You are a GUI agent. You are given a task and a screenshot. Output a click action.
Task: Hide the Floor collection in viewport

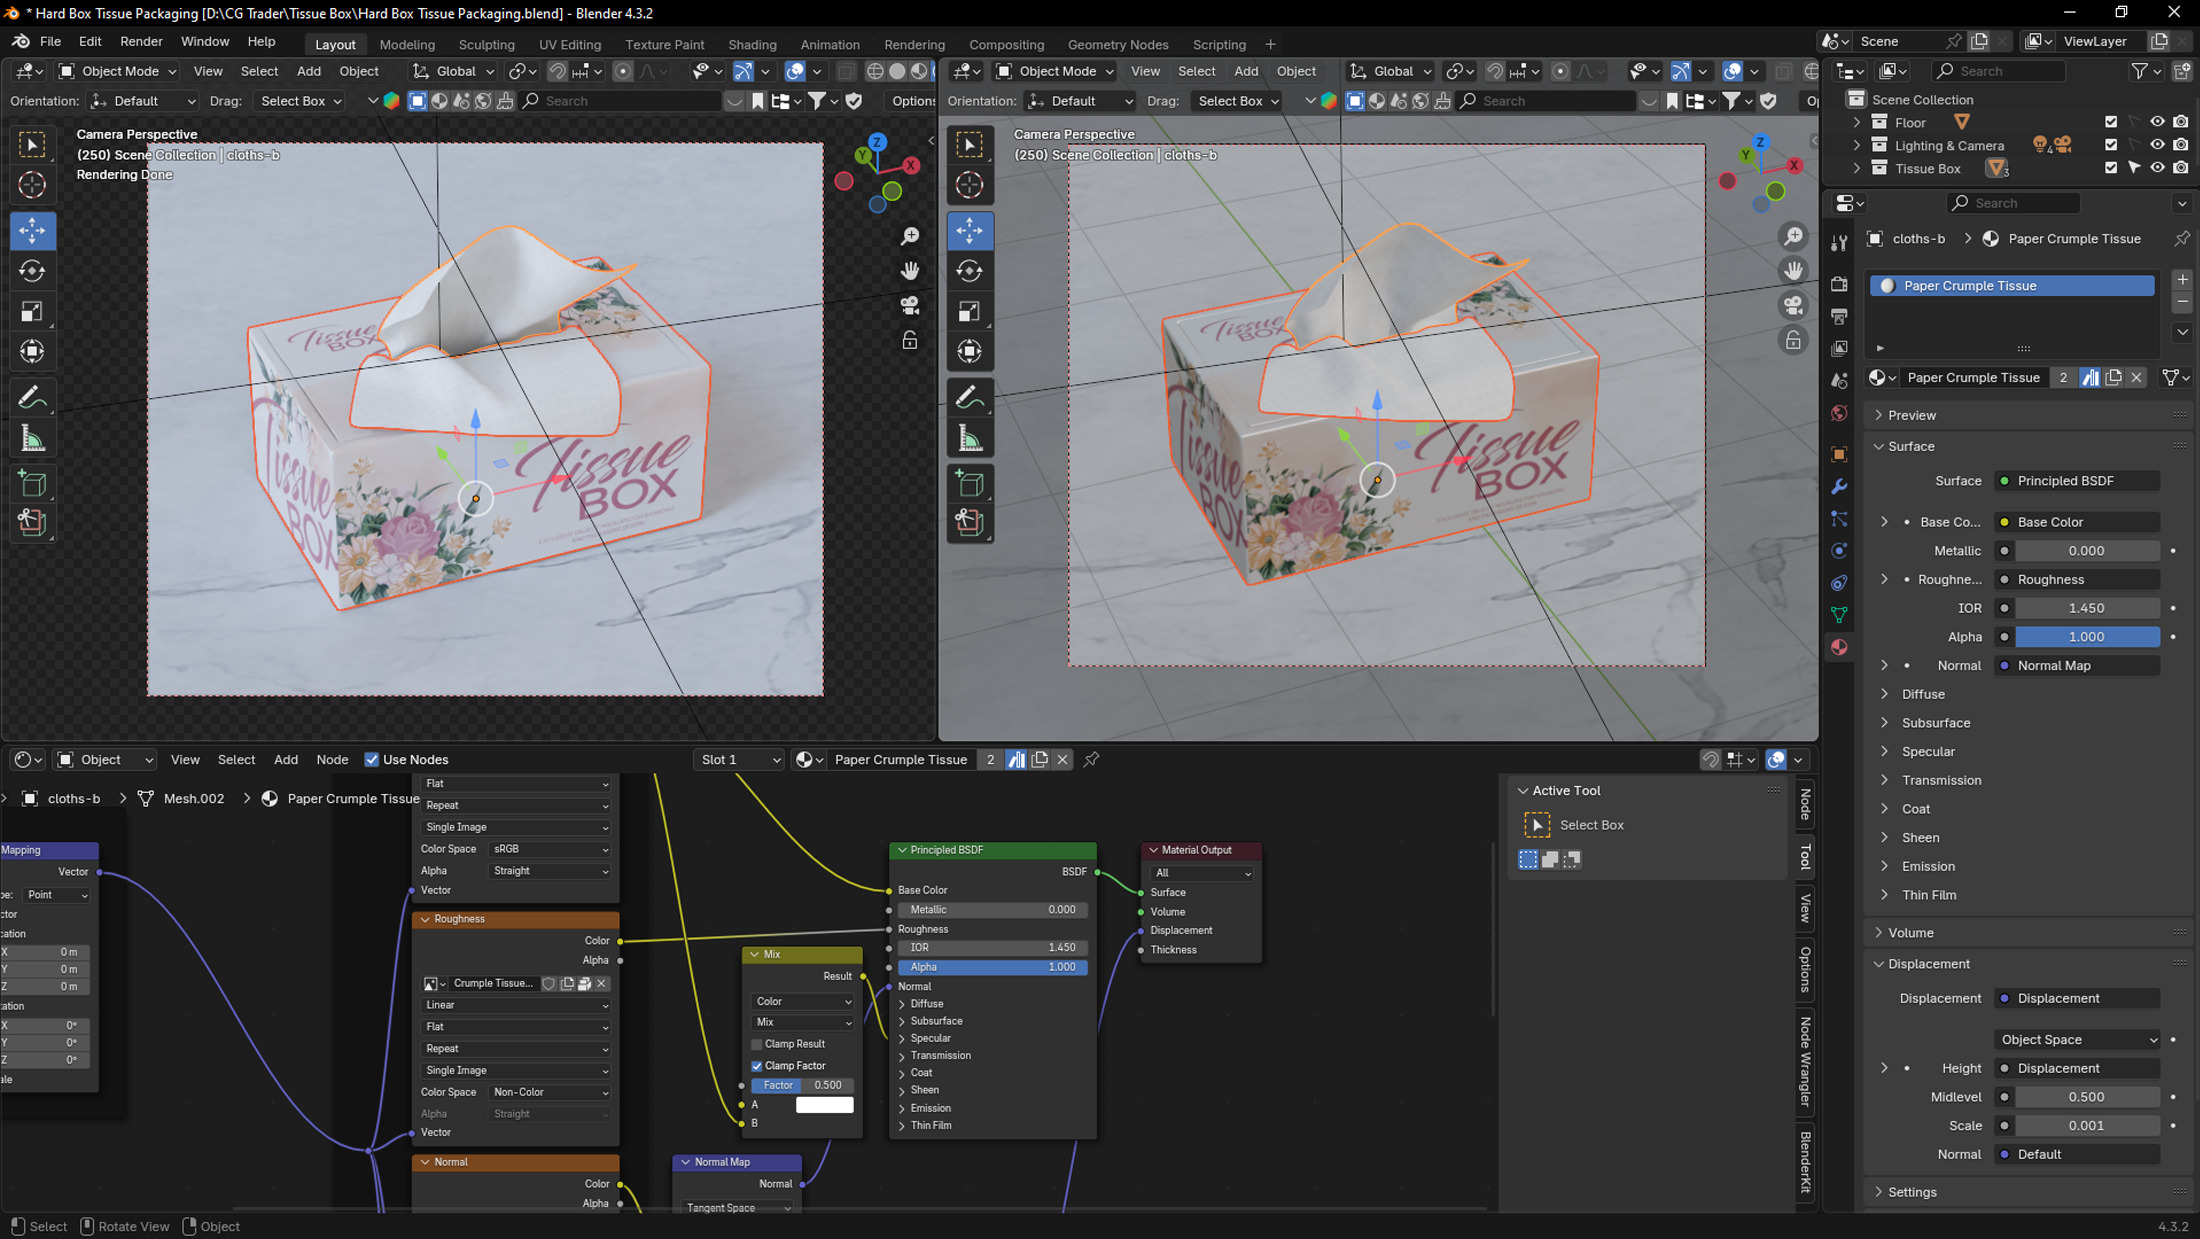pos(2157,122)
